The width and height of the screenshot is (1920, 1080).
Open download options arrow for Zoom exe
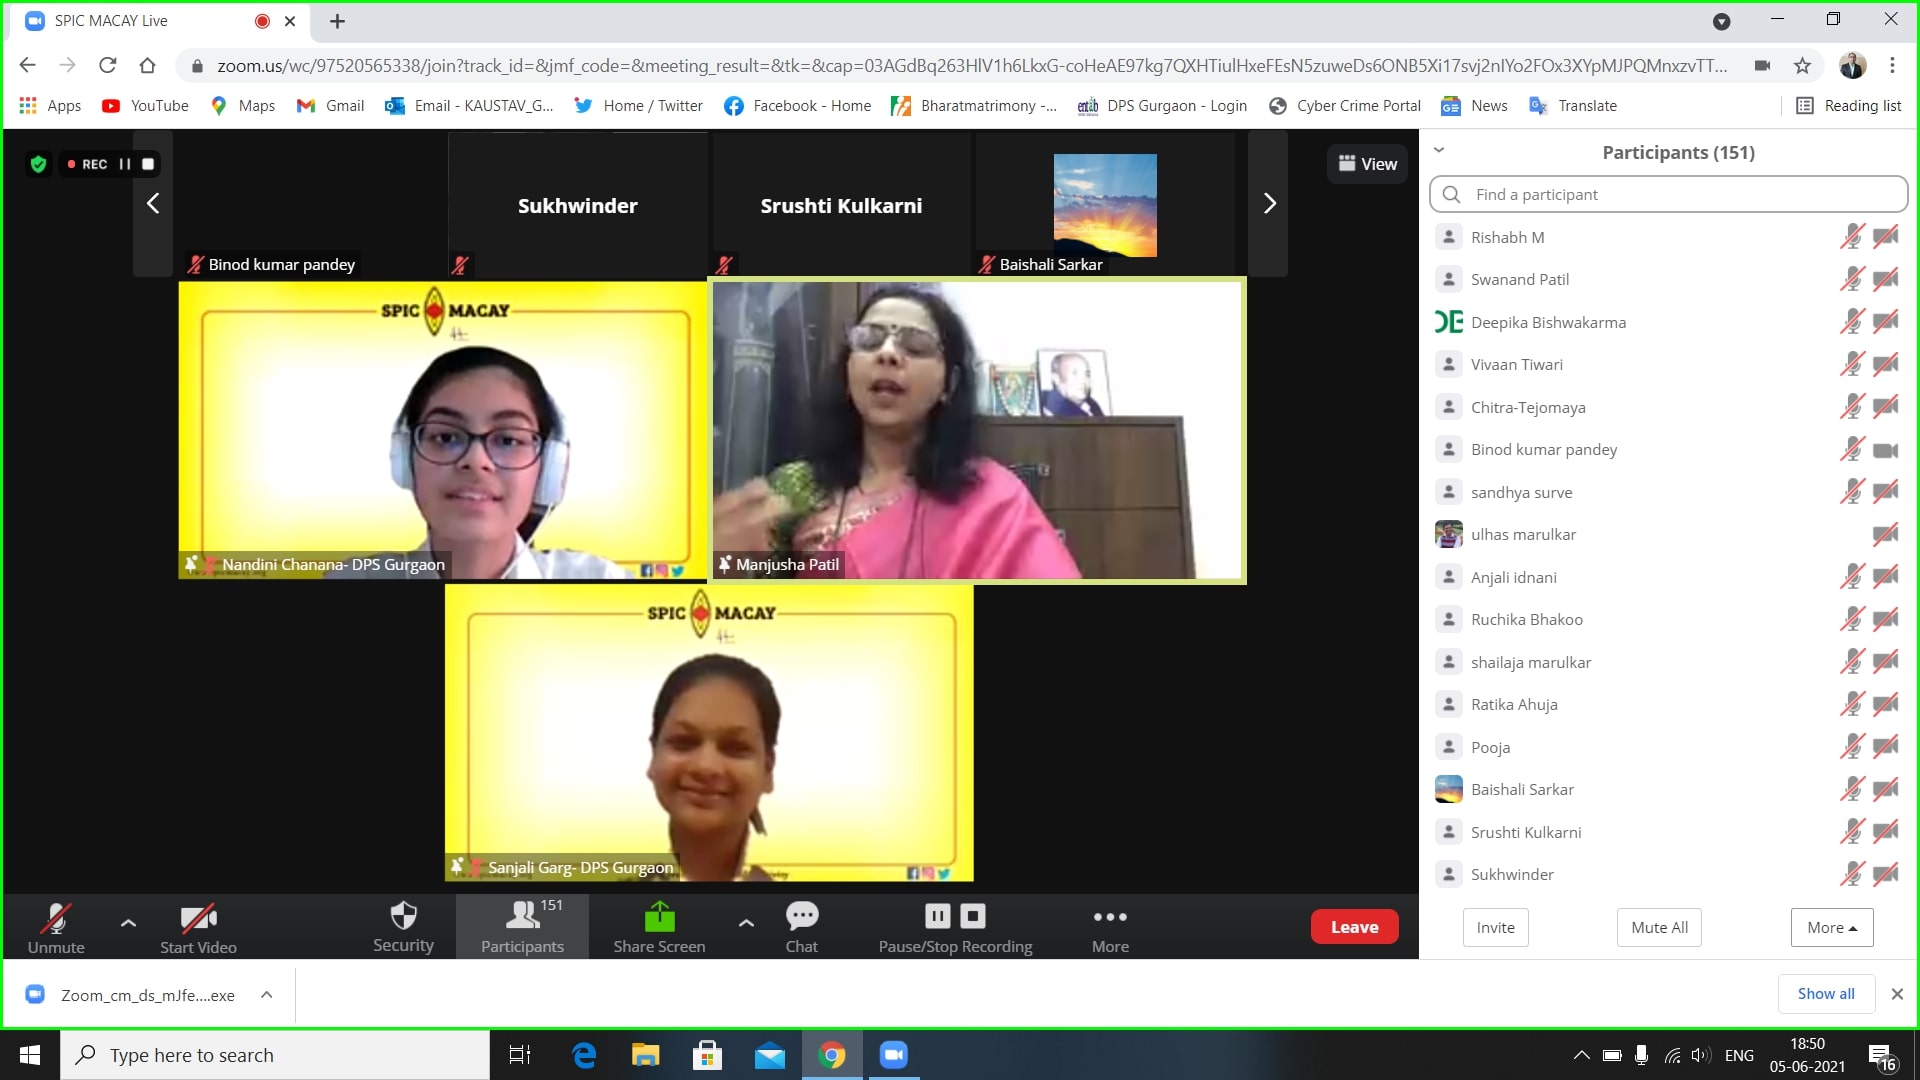pos(267,995)
